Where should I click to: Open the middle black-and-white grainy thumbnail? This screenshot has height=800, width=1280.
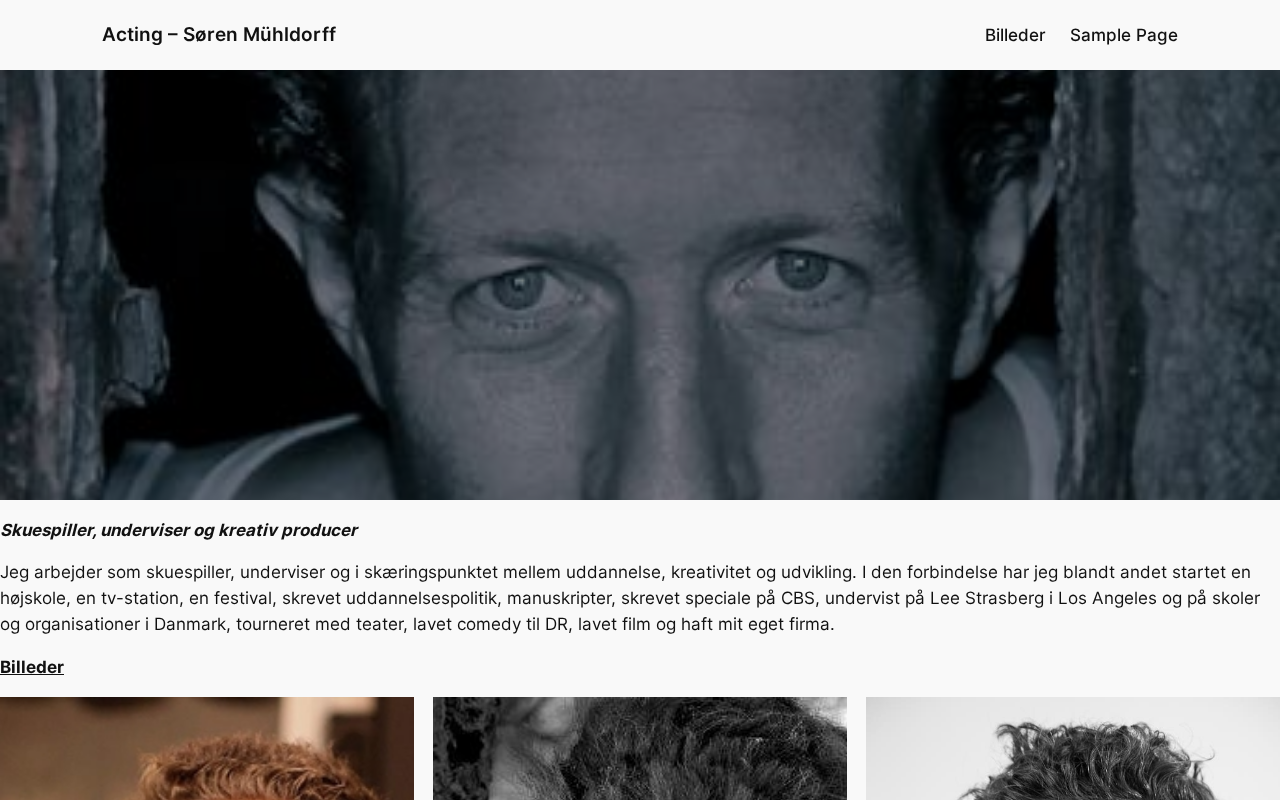pos(640,748)
